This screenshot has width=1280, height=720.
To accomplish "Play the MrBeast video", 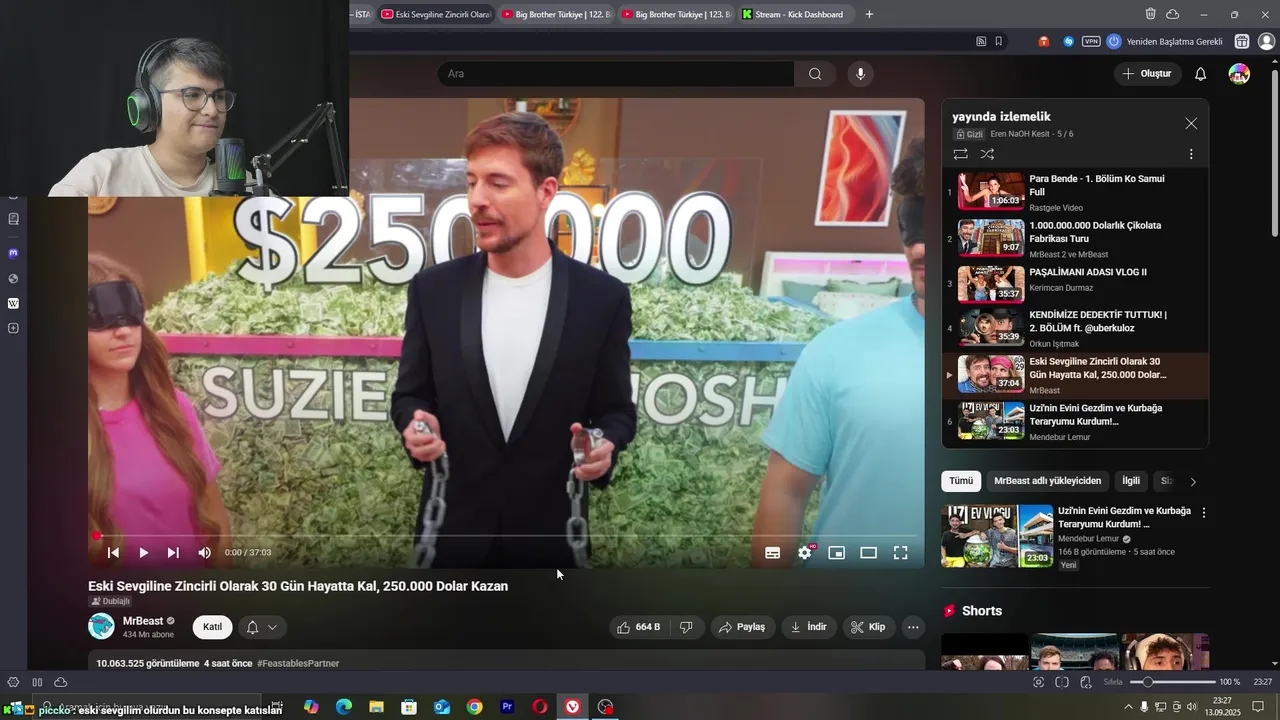I will [143, 552].
